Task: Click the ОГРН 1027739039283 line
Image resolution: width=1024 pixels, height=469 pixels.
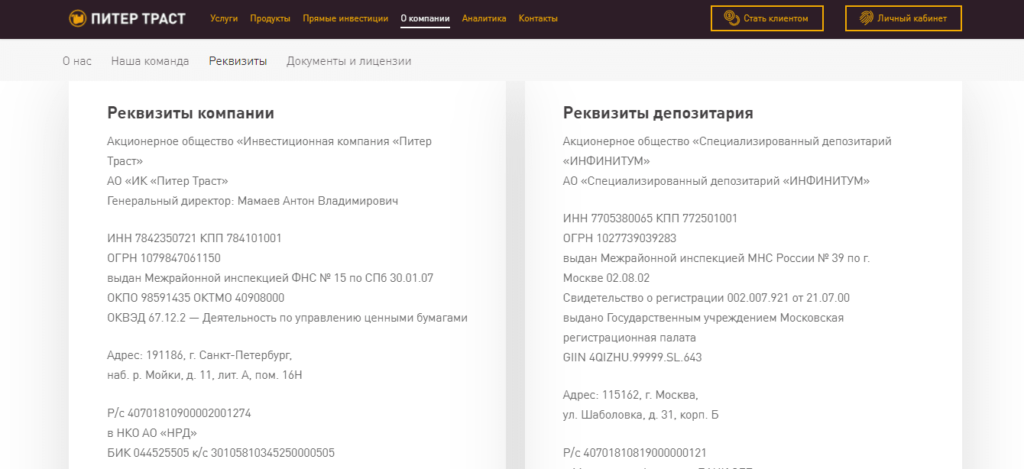Action: [x=620, y=238]
